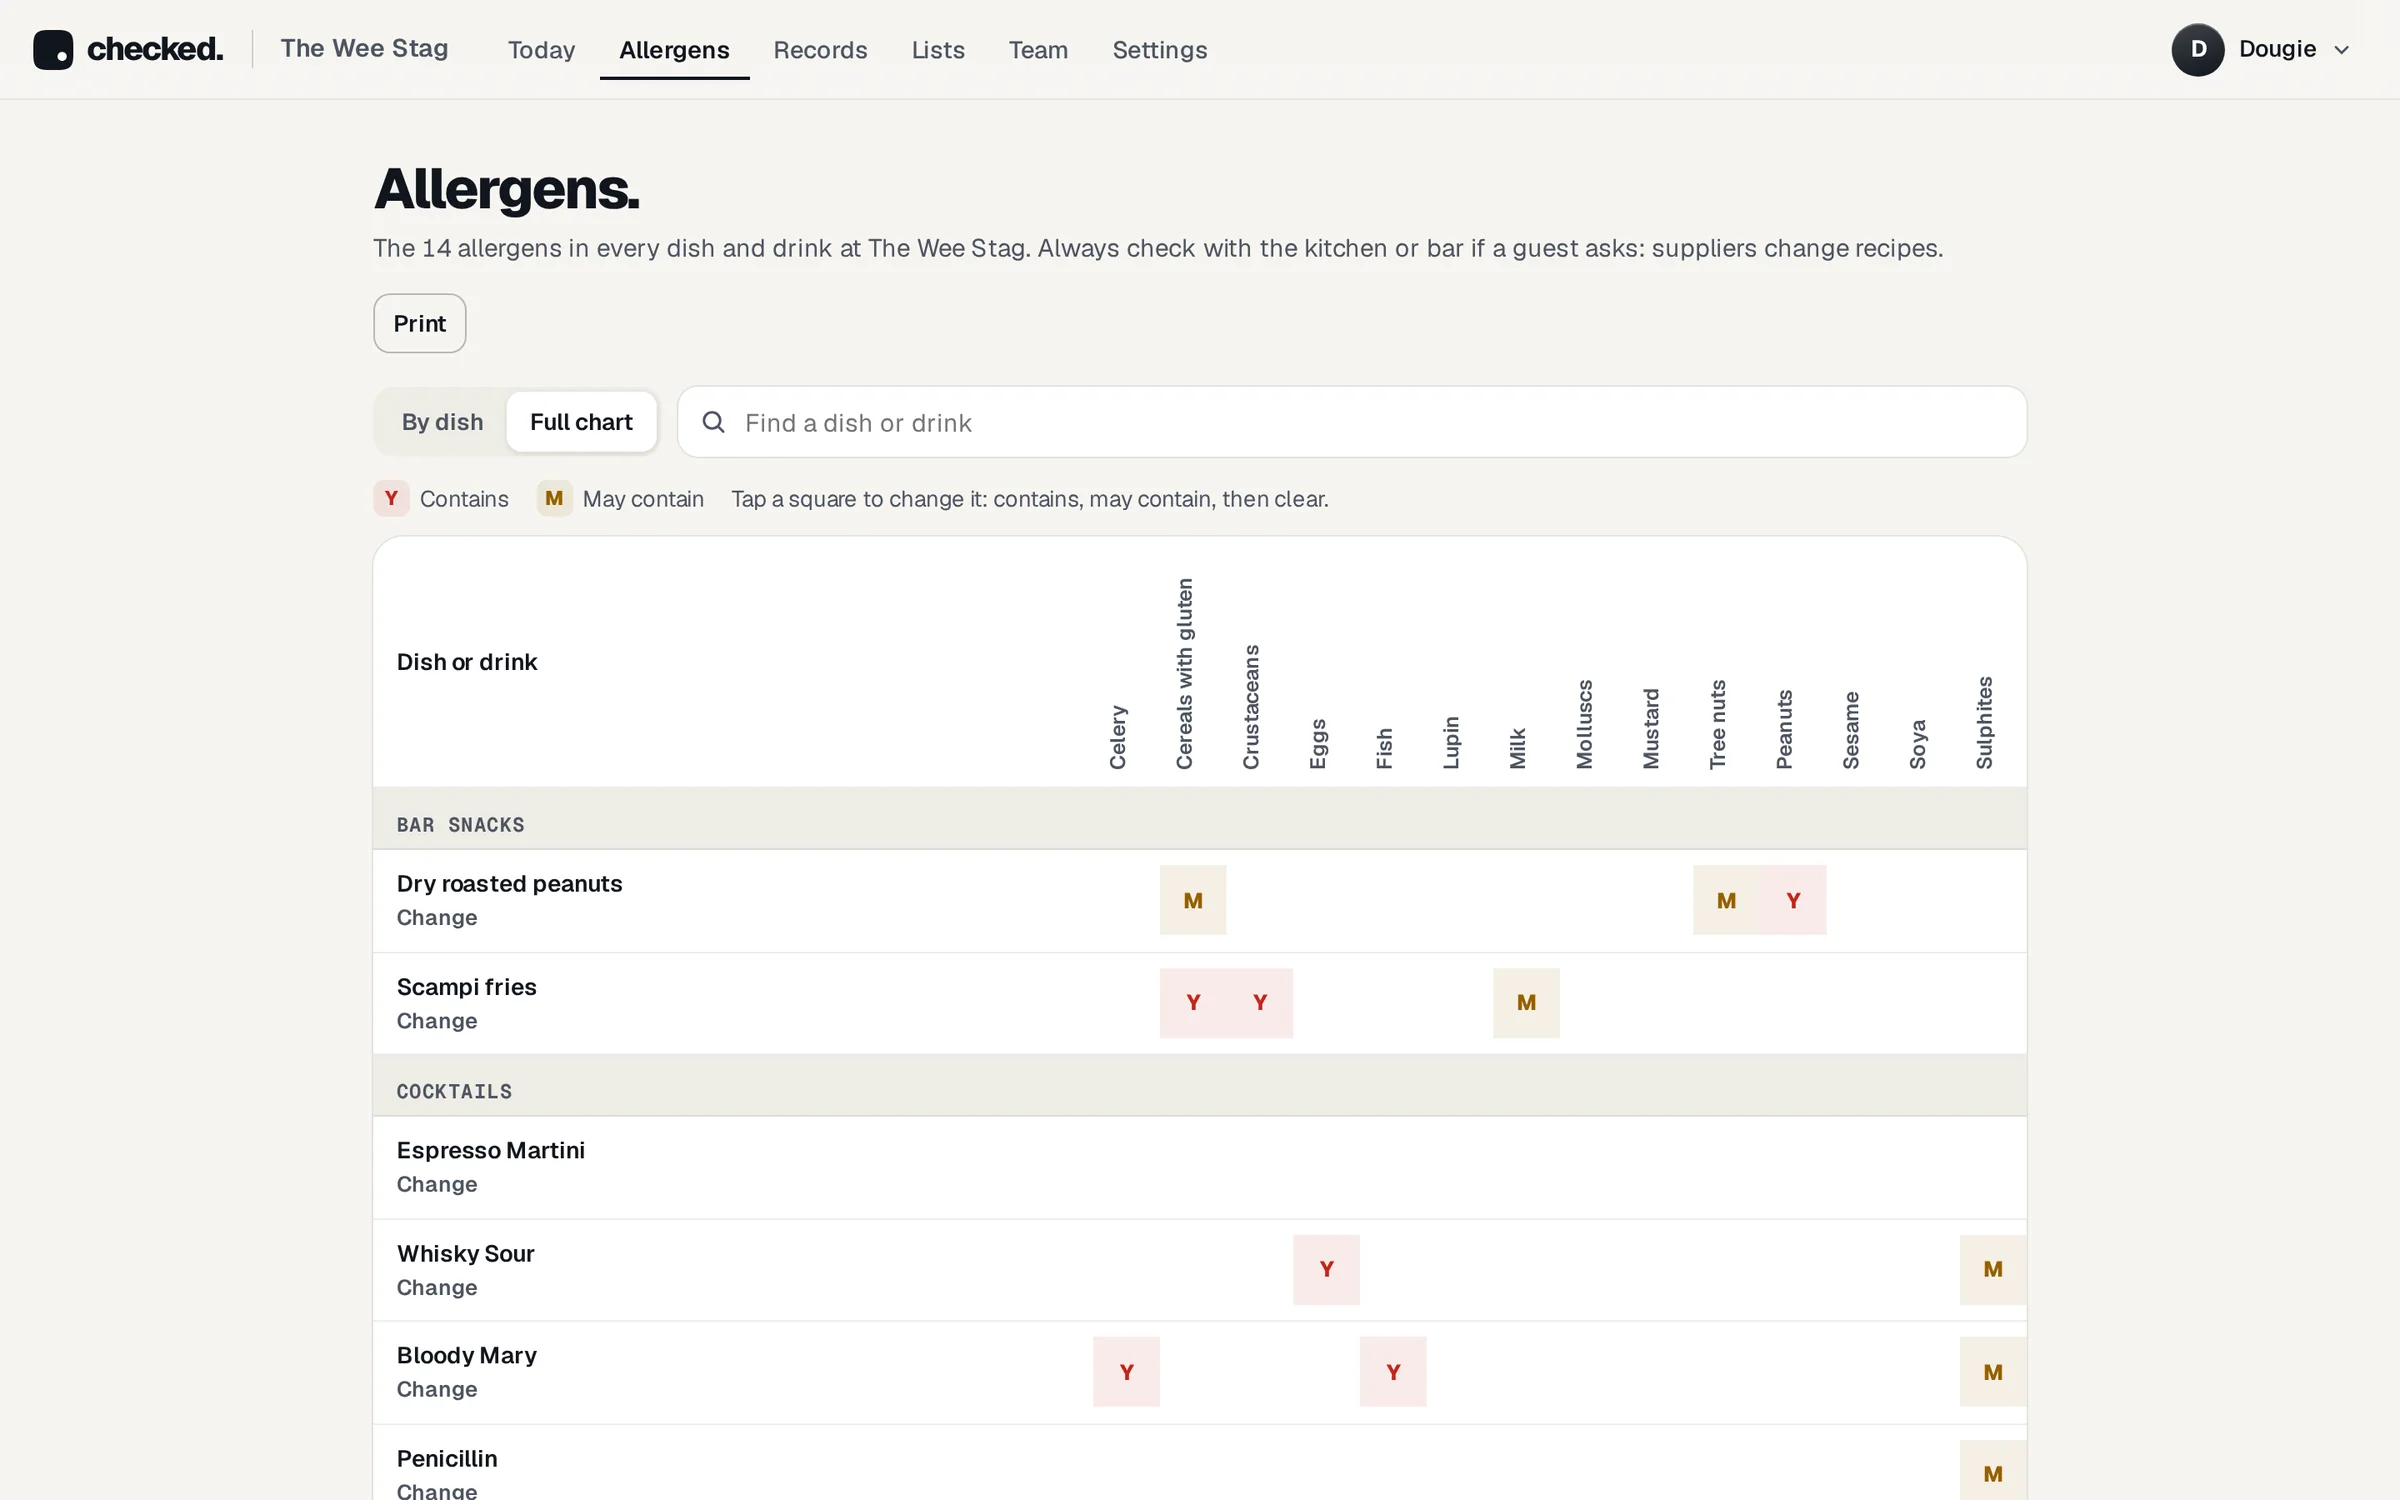Toggle Bloody Mary Sulphites M square
The image size is (2400, 1500).
coord(1993,1372)
